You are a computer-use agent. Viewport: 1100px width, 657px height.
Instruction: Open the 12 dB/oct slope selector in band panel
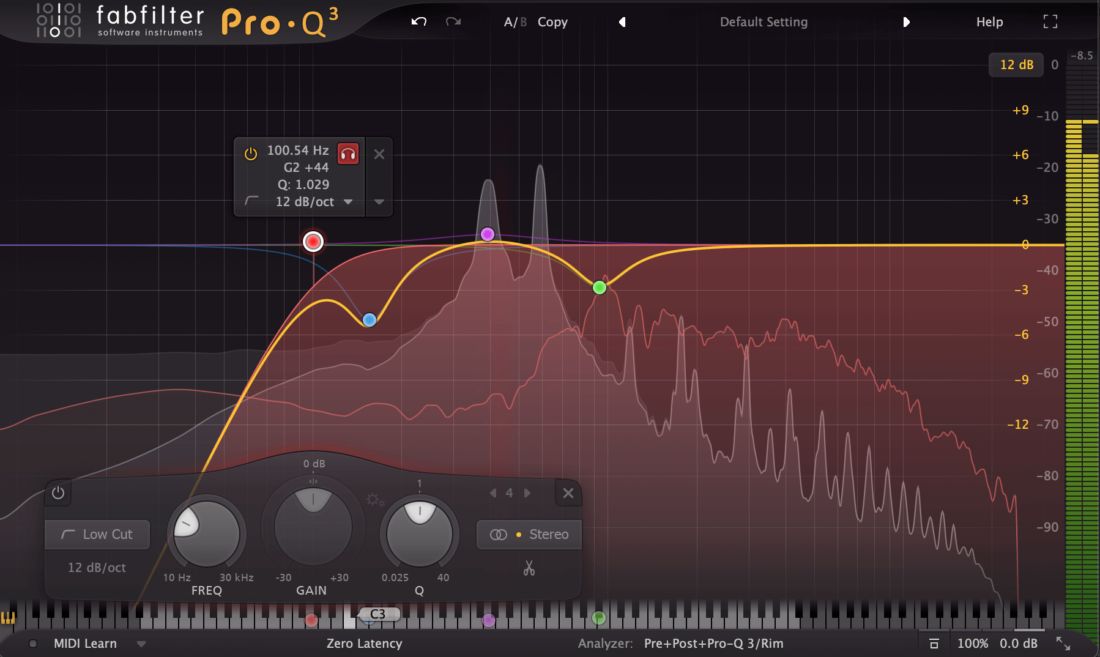point(96,567)
